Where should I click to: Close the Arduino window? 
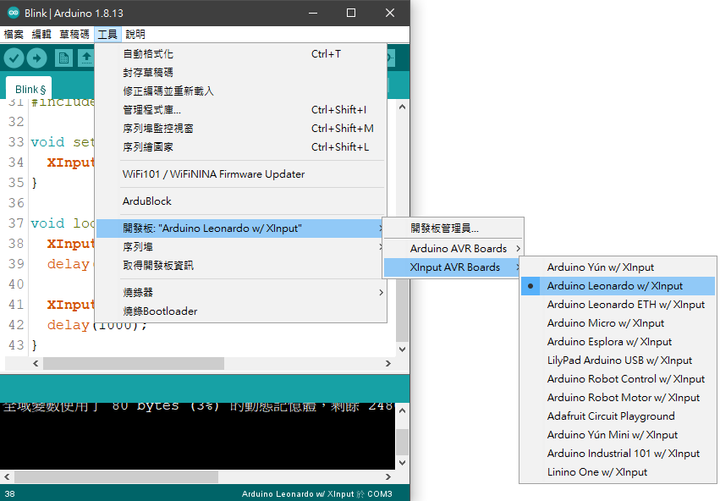(x=390, y=13)
